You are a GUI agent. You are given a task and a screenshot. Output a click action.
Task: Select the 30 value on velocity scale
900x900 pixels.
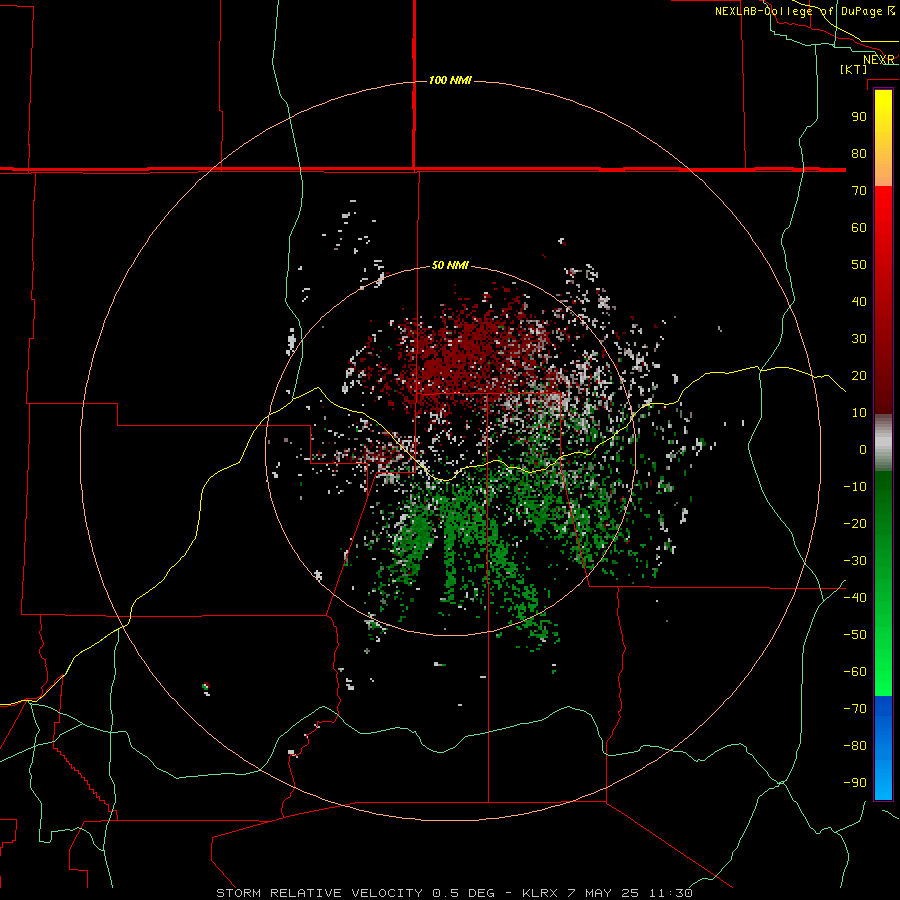point(859,339)
